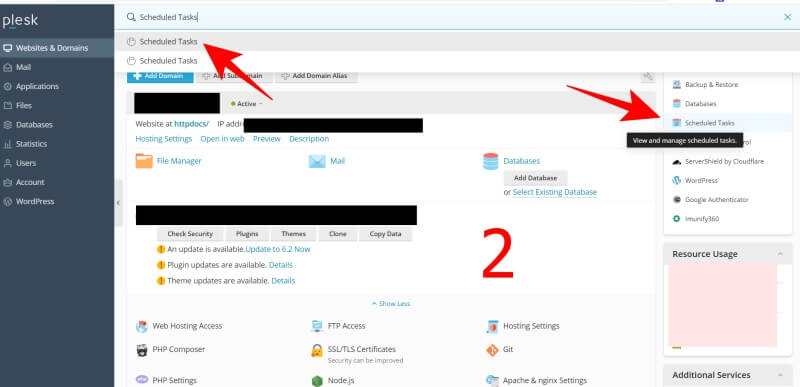Click the Check Security button
The width and height of the screenshot is (800, 387).
pyautogui.click(x=189, y=234)
